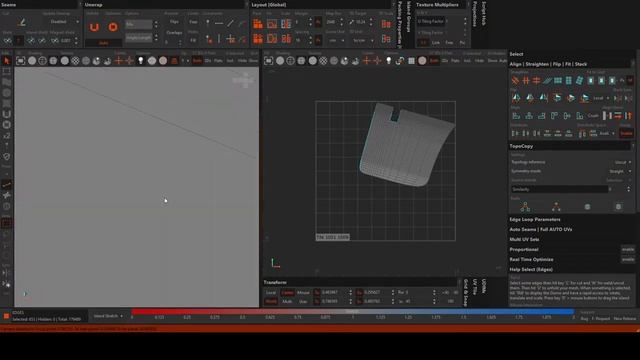This screenshot has height=360, width=640.
Task: Click the Link button in Texture Multipliers
Action: 436,42
